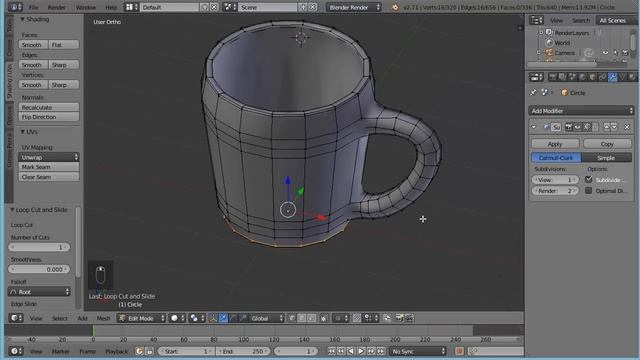Open viewport shading mode selector

tap(177, 318)
